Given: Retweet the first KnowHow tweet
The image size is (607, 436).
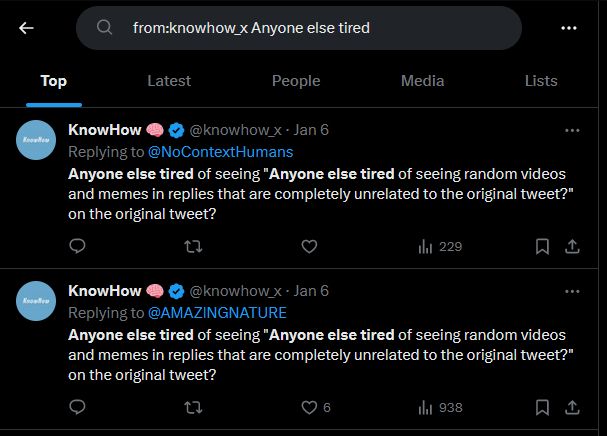Looking at the screenshot, I should click(x=194, y=246).
